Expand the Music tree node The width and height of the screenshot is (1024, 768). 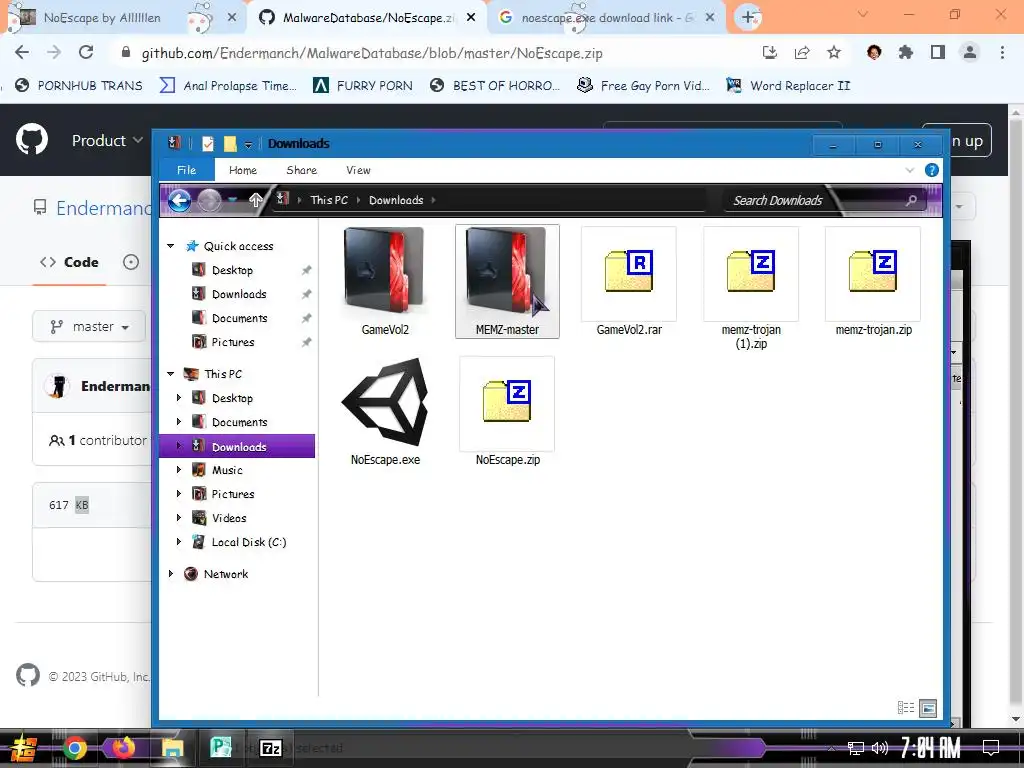[x=179, y=470]
